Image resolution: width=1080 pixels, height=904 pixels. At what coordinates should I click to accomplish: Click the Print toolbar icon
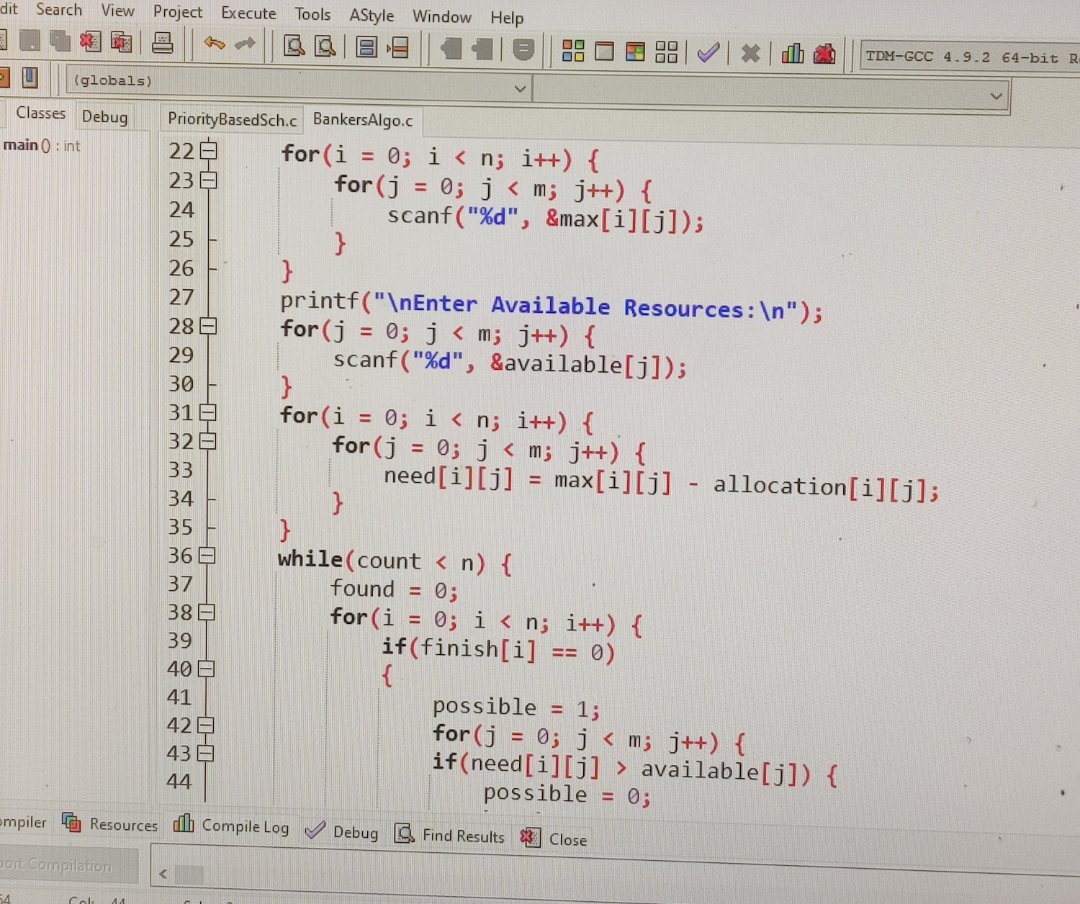pyautogui.click(x=163, y=43)
